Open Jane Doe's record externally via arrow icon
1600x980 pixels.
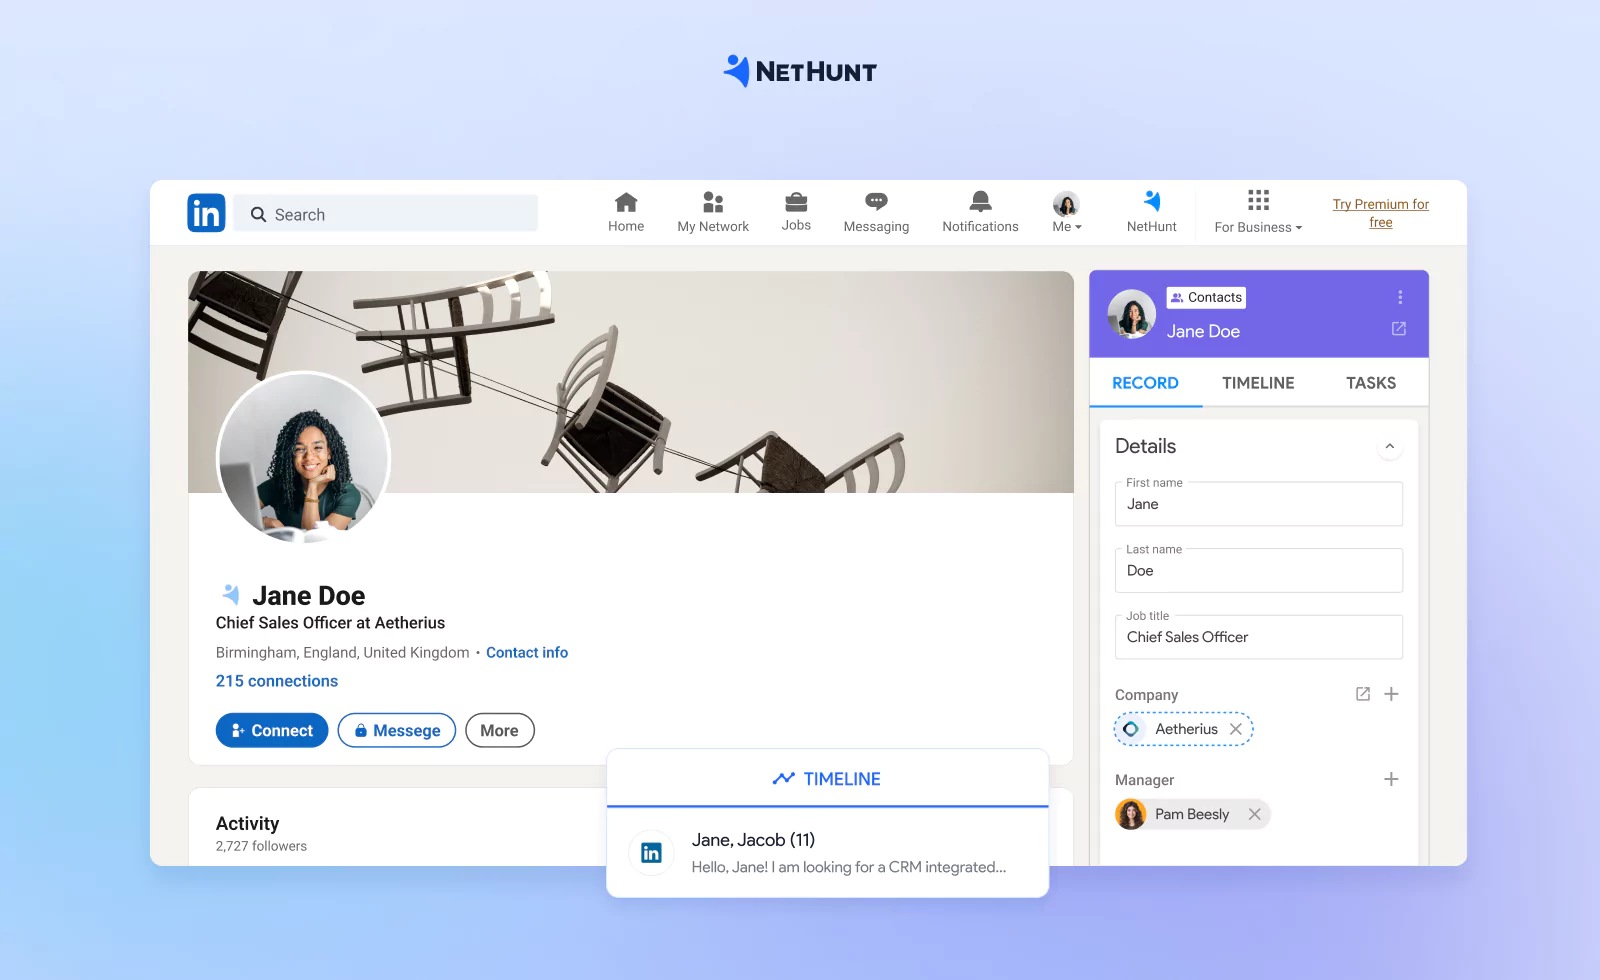coord(1397,329)
